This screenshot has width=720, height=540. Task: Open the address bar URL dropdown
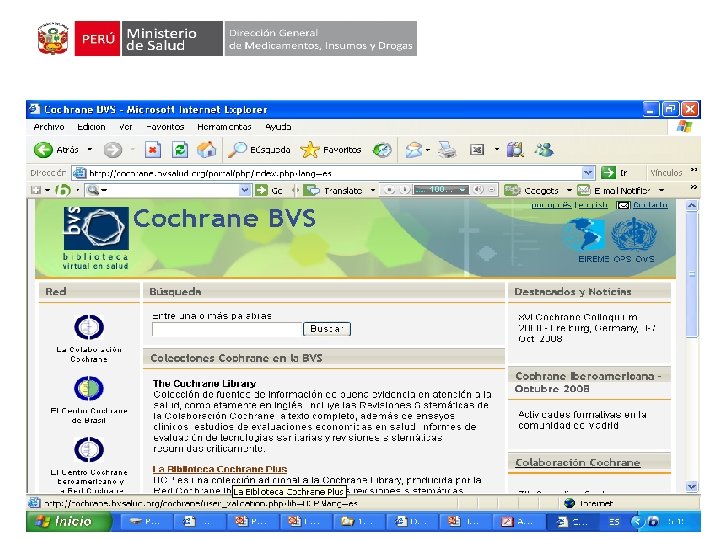tap(588, 173)
